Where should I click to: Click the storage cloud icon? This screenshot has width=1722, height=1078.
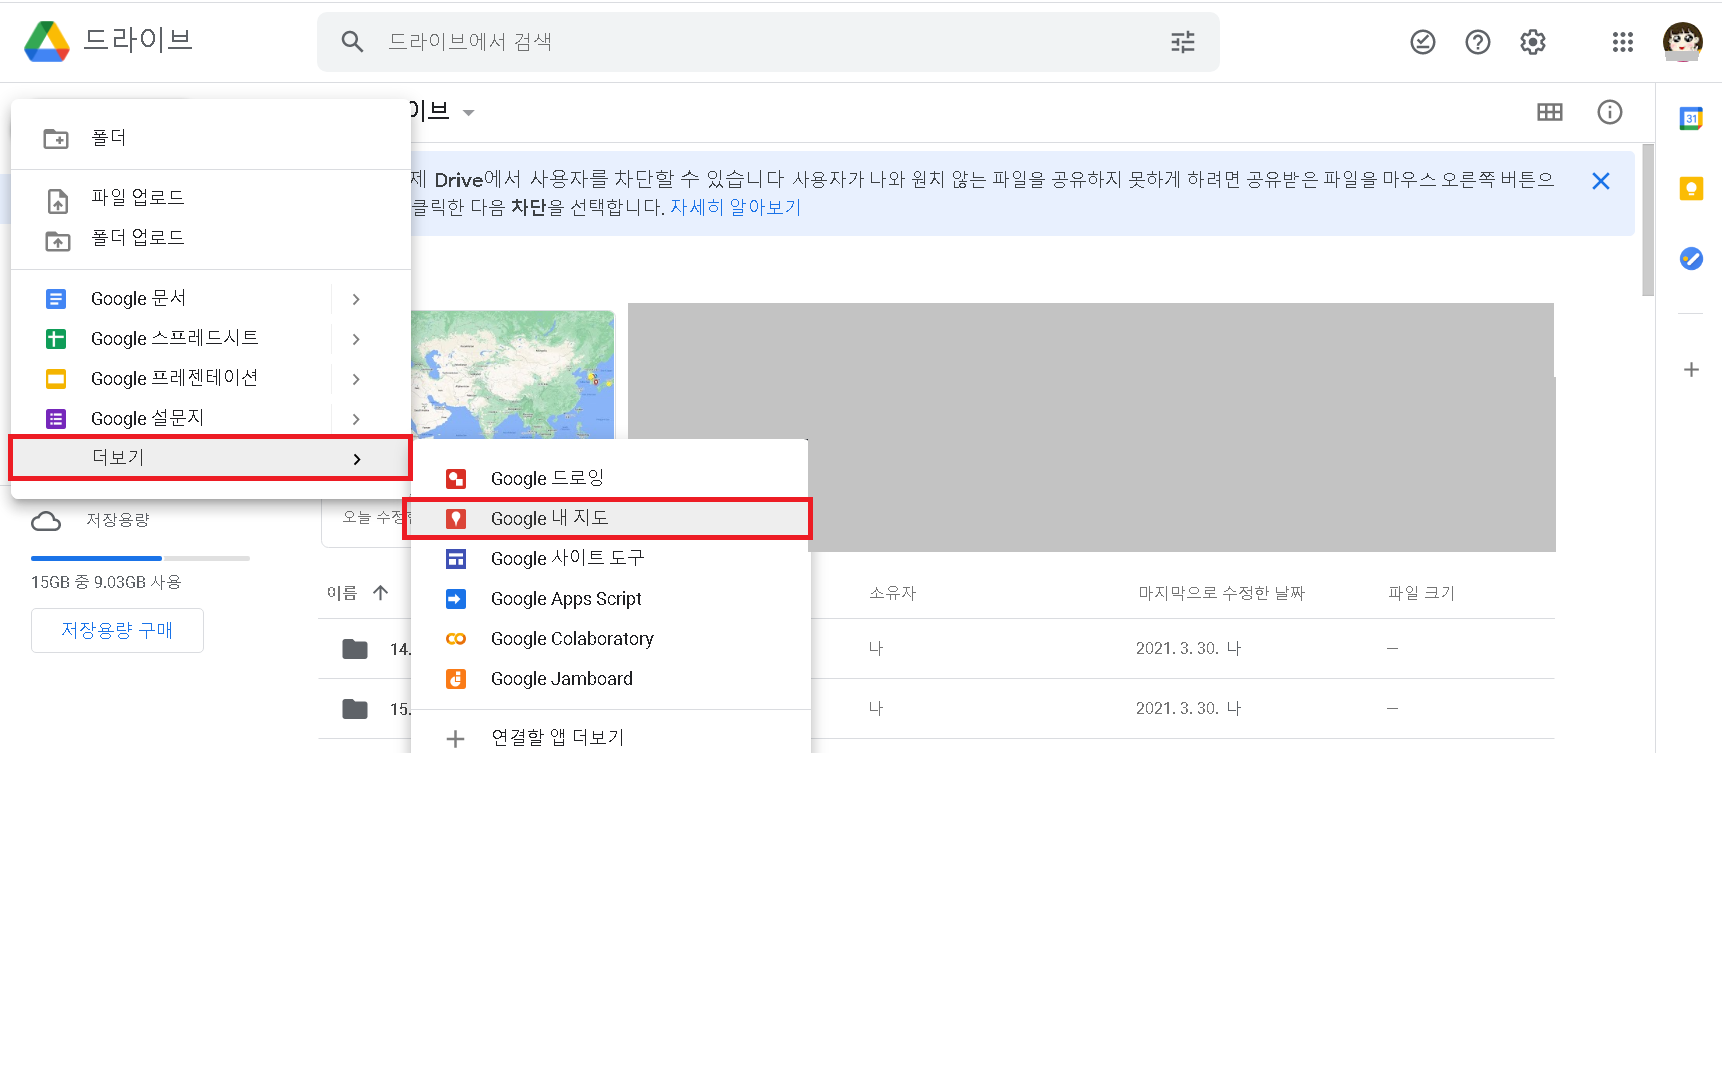(x=46, y=521)
